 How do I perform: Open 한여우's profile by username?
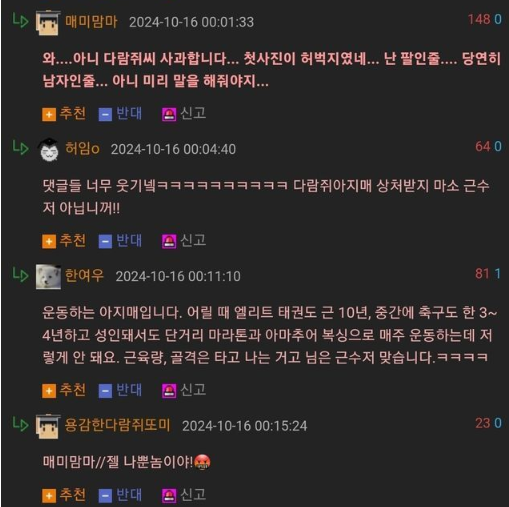(x=84, y=276)
